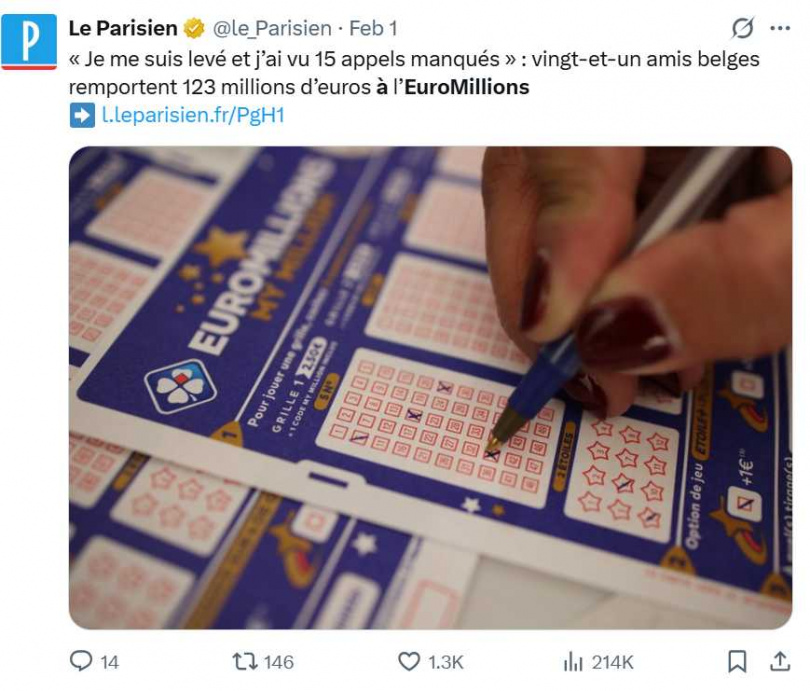
Task: Open the view analytics bar-chart icon
Action: coord(573,661)
